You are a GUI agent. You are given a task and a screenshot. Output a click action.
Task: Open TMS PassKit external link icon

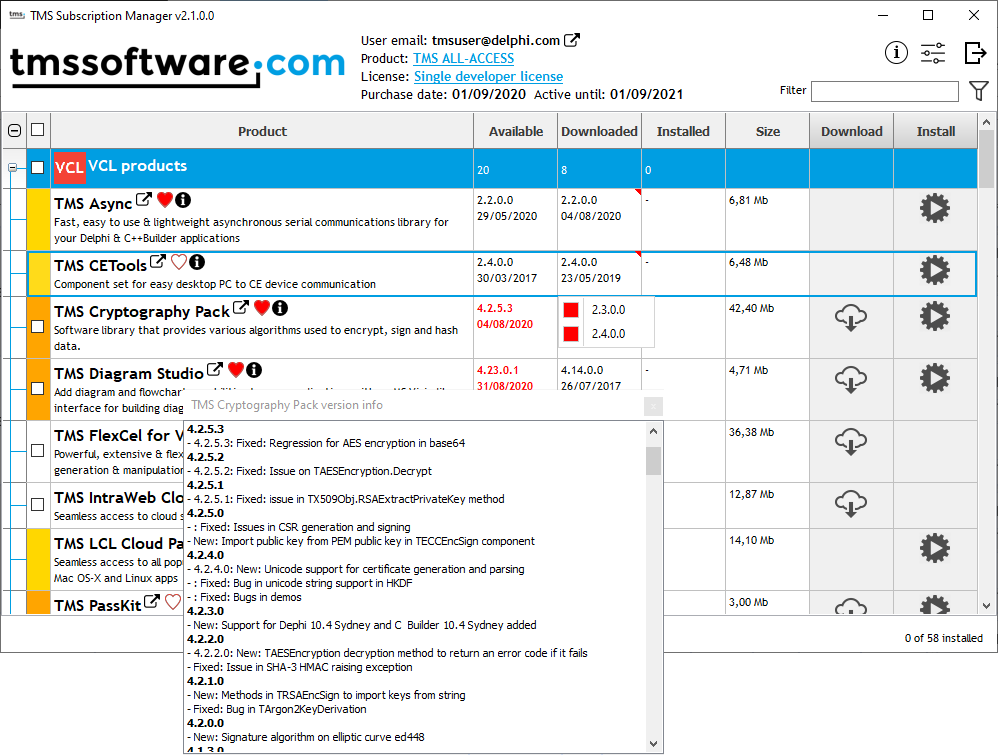(151, 602)
